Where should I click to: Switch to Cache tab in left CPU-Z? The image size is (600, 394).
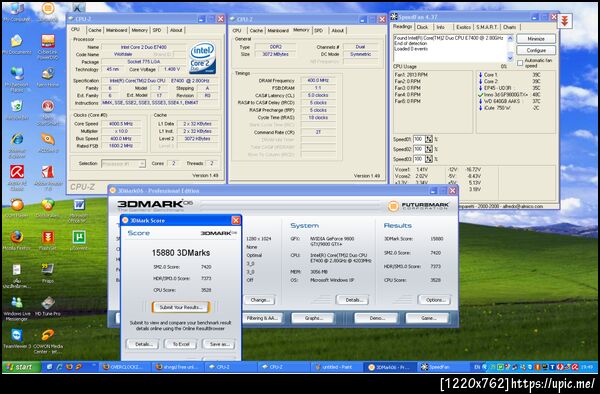(x=95, y=30)
